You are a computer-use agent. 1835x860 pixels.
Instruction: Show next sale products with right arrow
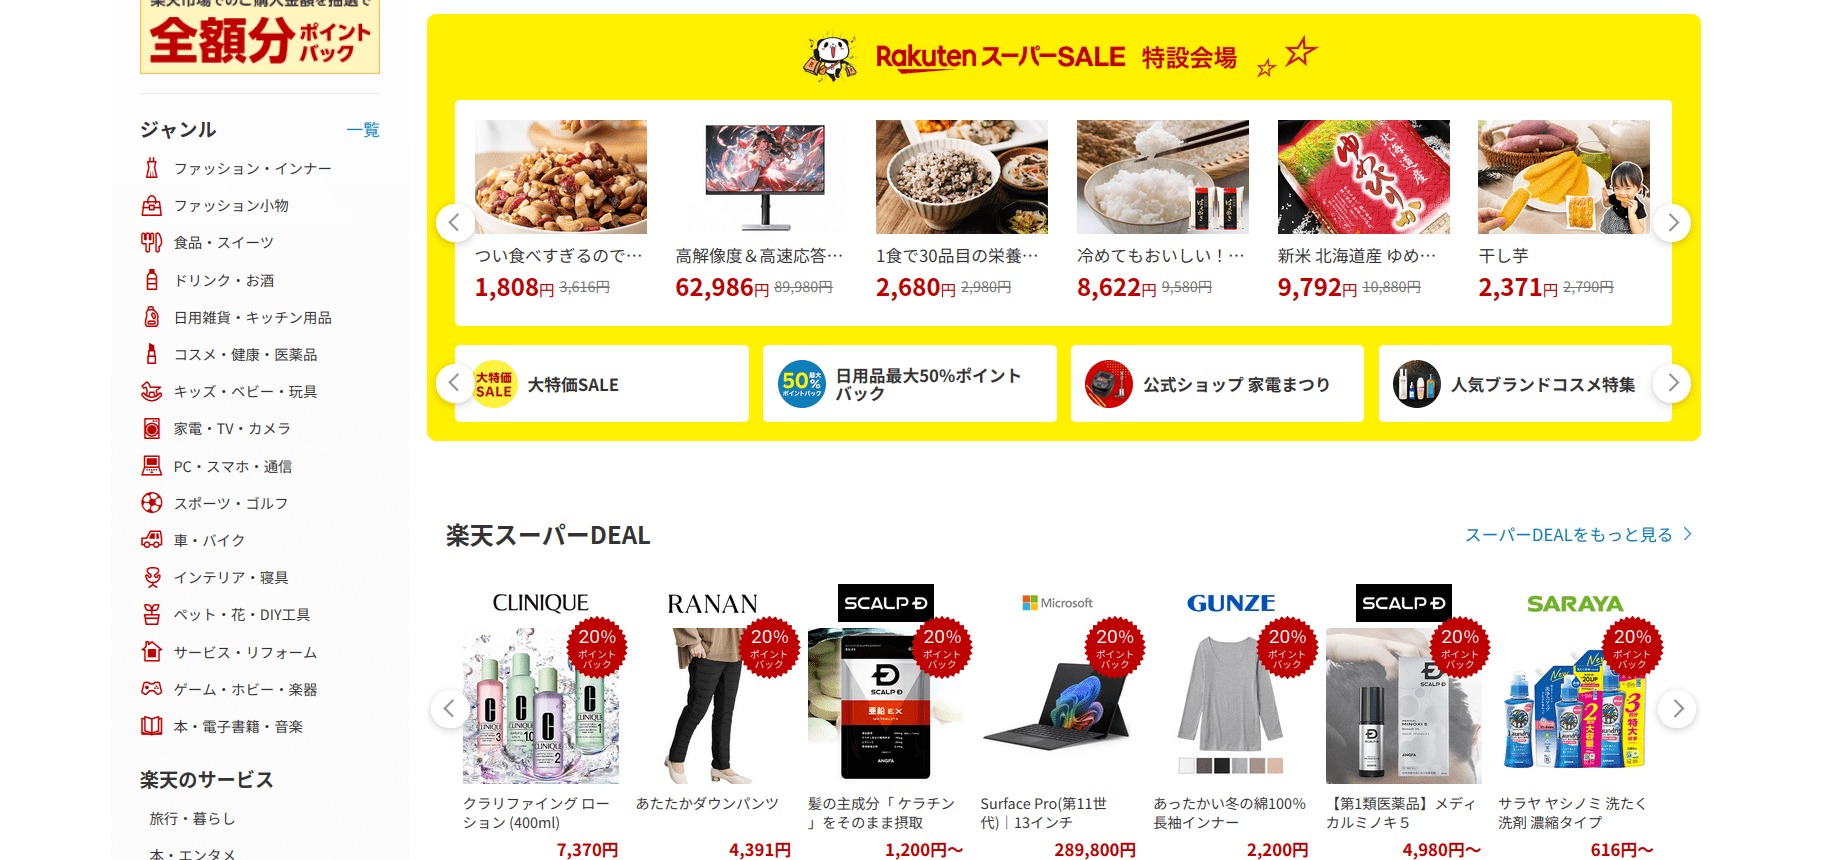[x=1672, y=223]
